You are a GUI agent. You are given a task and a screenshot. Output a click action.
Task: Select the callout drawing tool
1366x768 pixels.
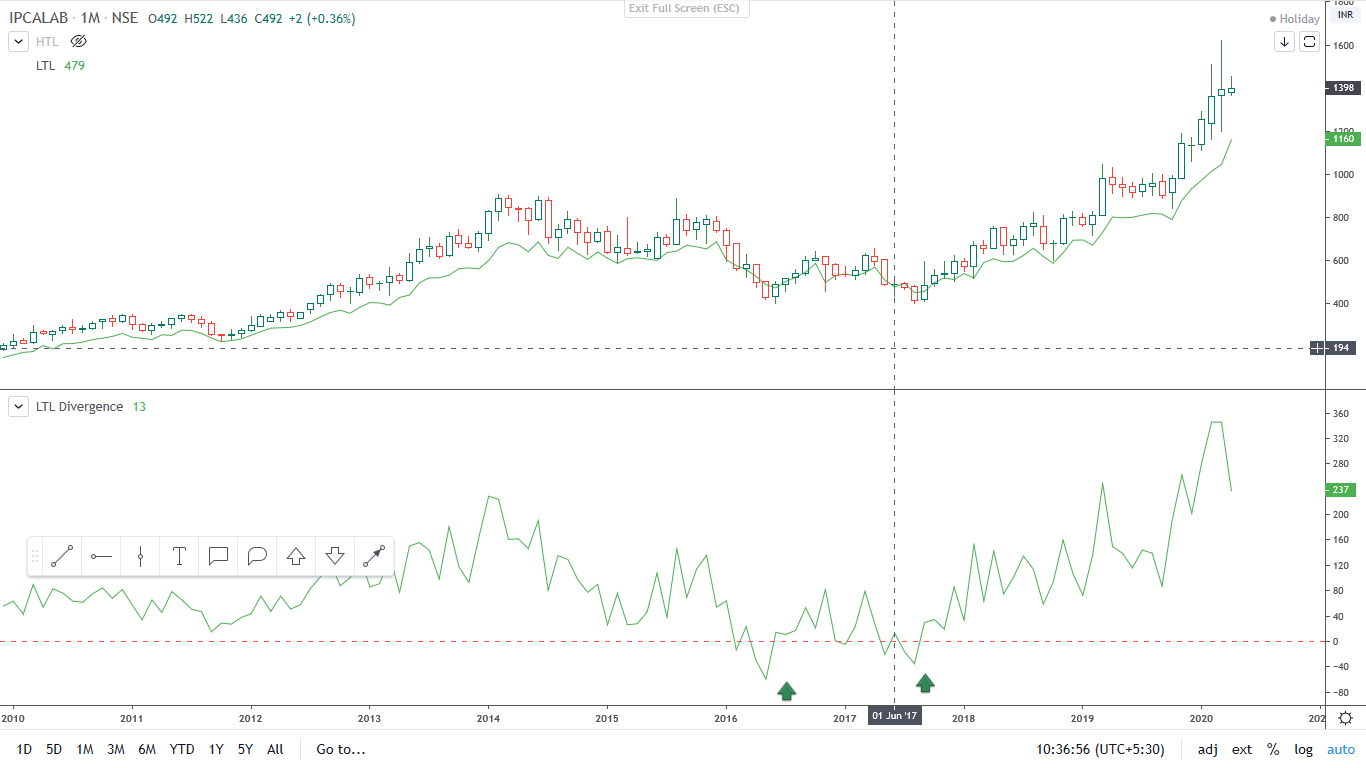click(x=218, y=556)
